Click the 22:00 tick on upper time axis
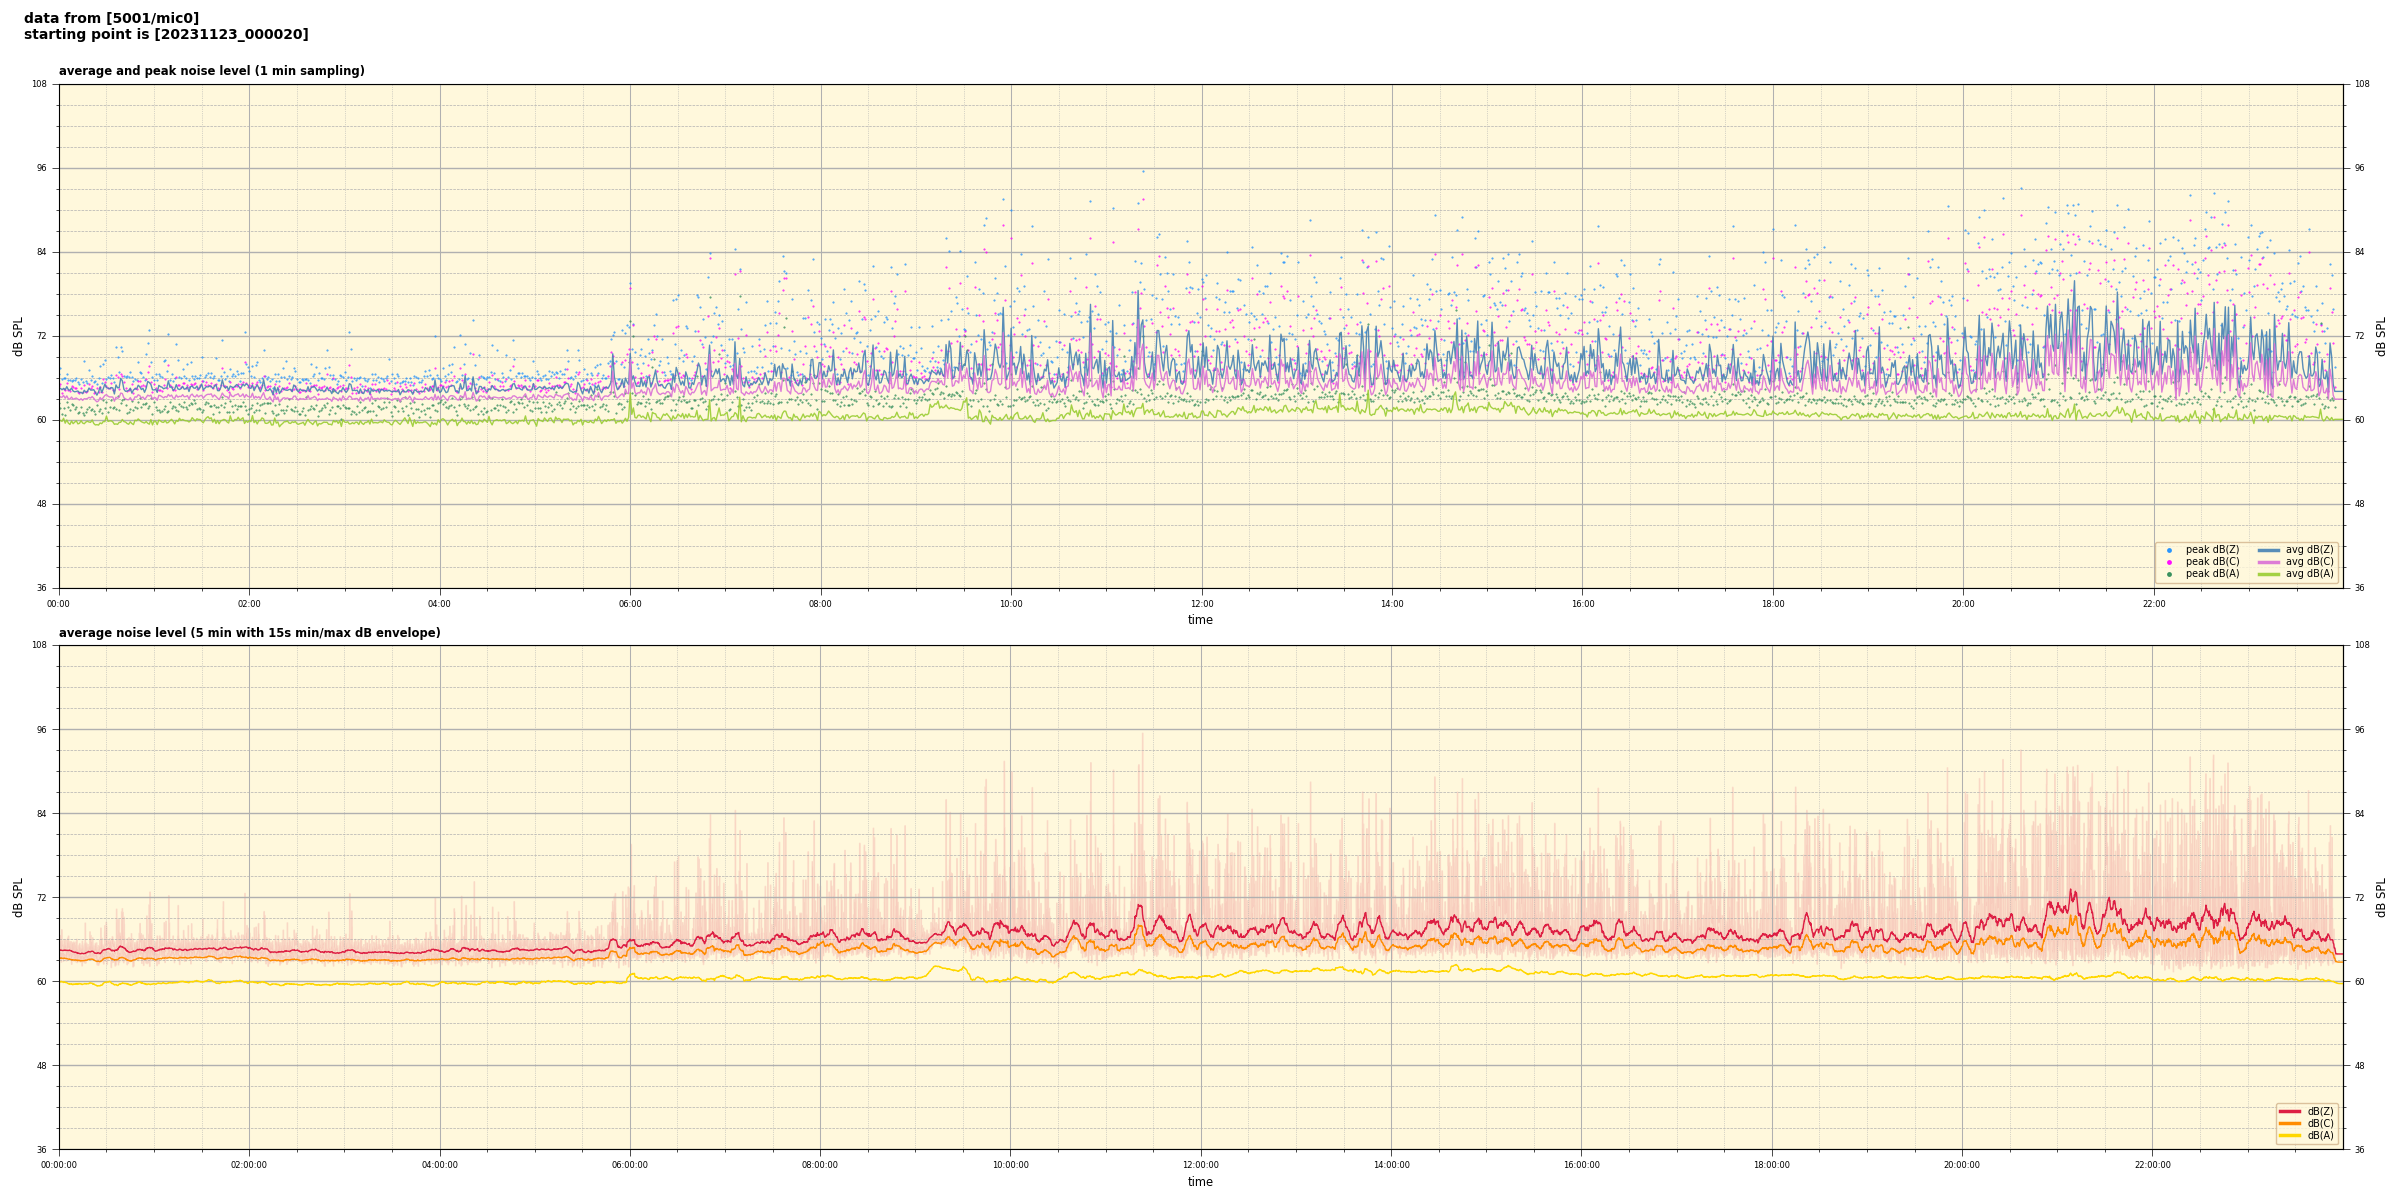The image size is (2400, 1200). coord(2154,604)
